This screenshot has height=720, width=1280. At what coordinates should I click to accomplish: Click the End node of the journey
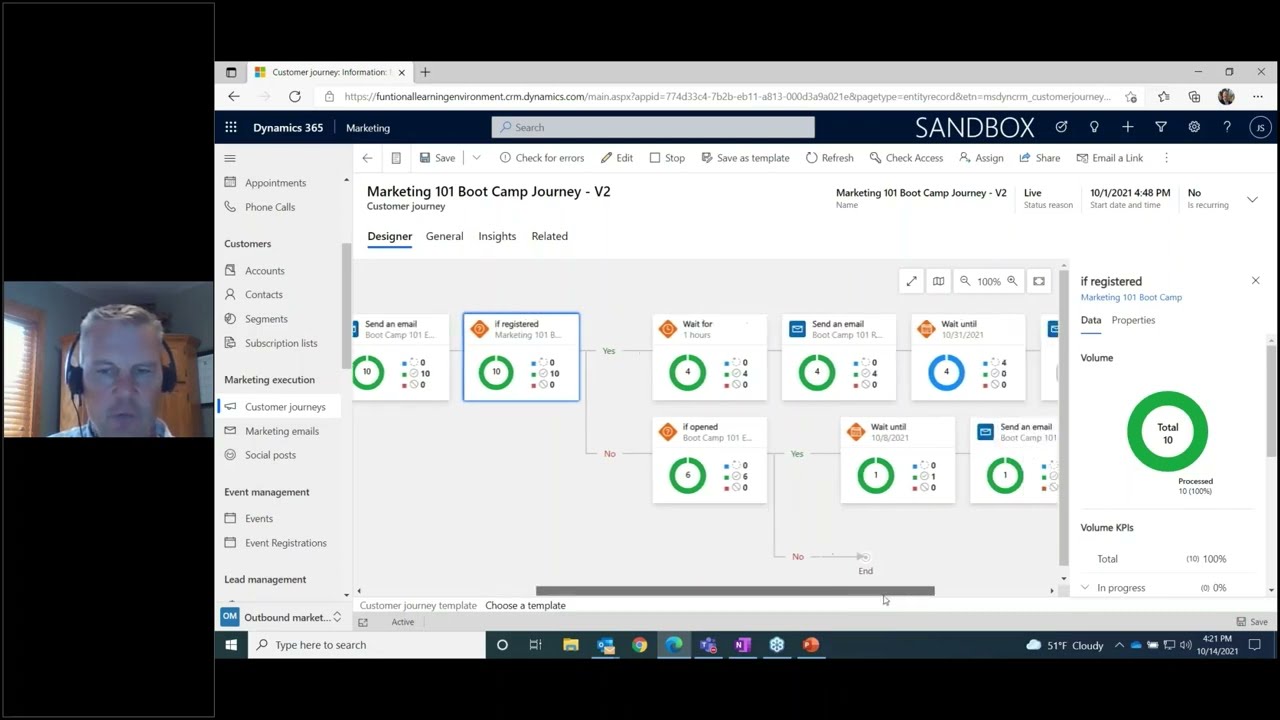(x=864, y=557)
